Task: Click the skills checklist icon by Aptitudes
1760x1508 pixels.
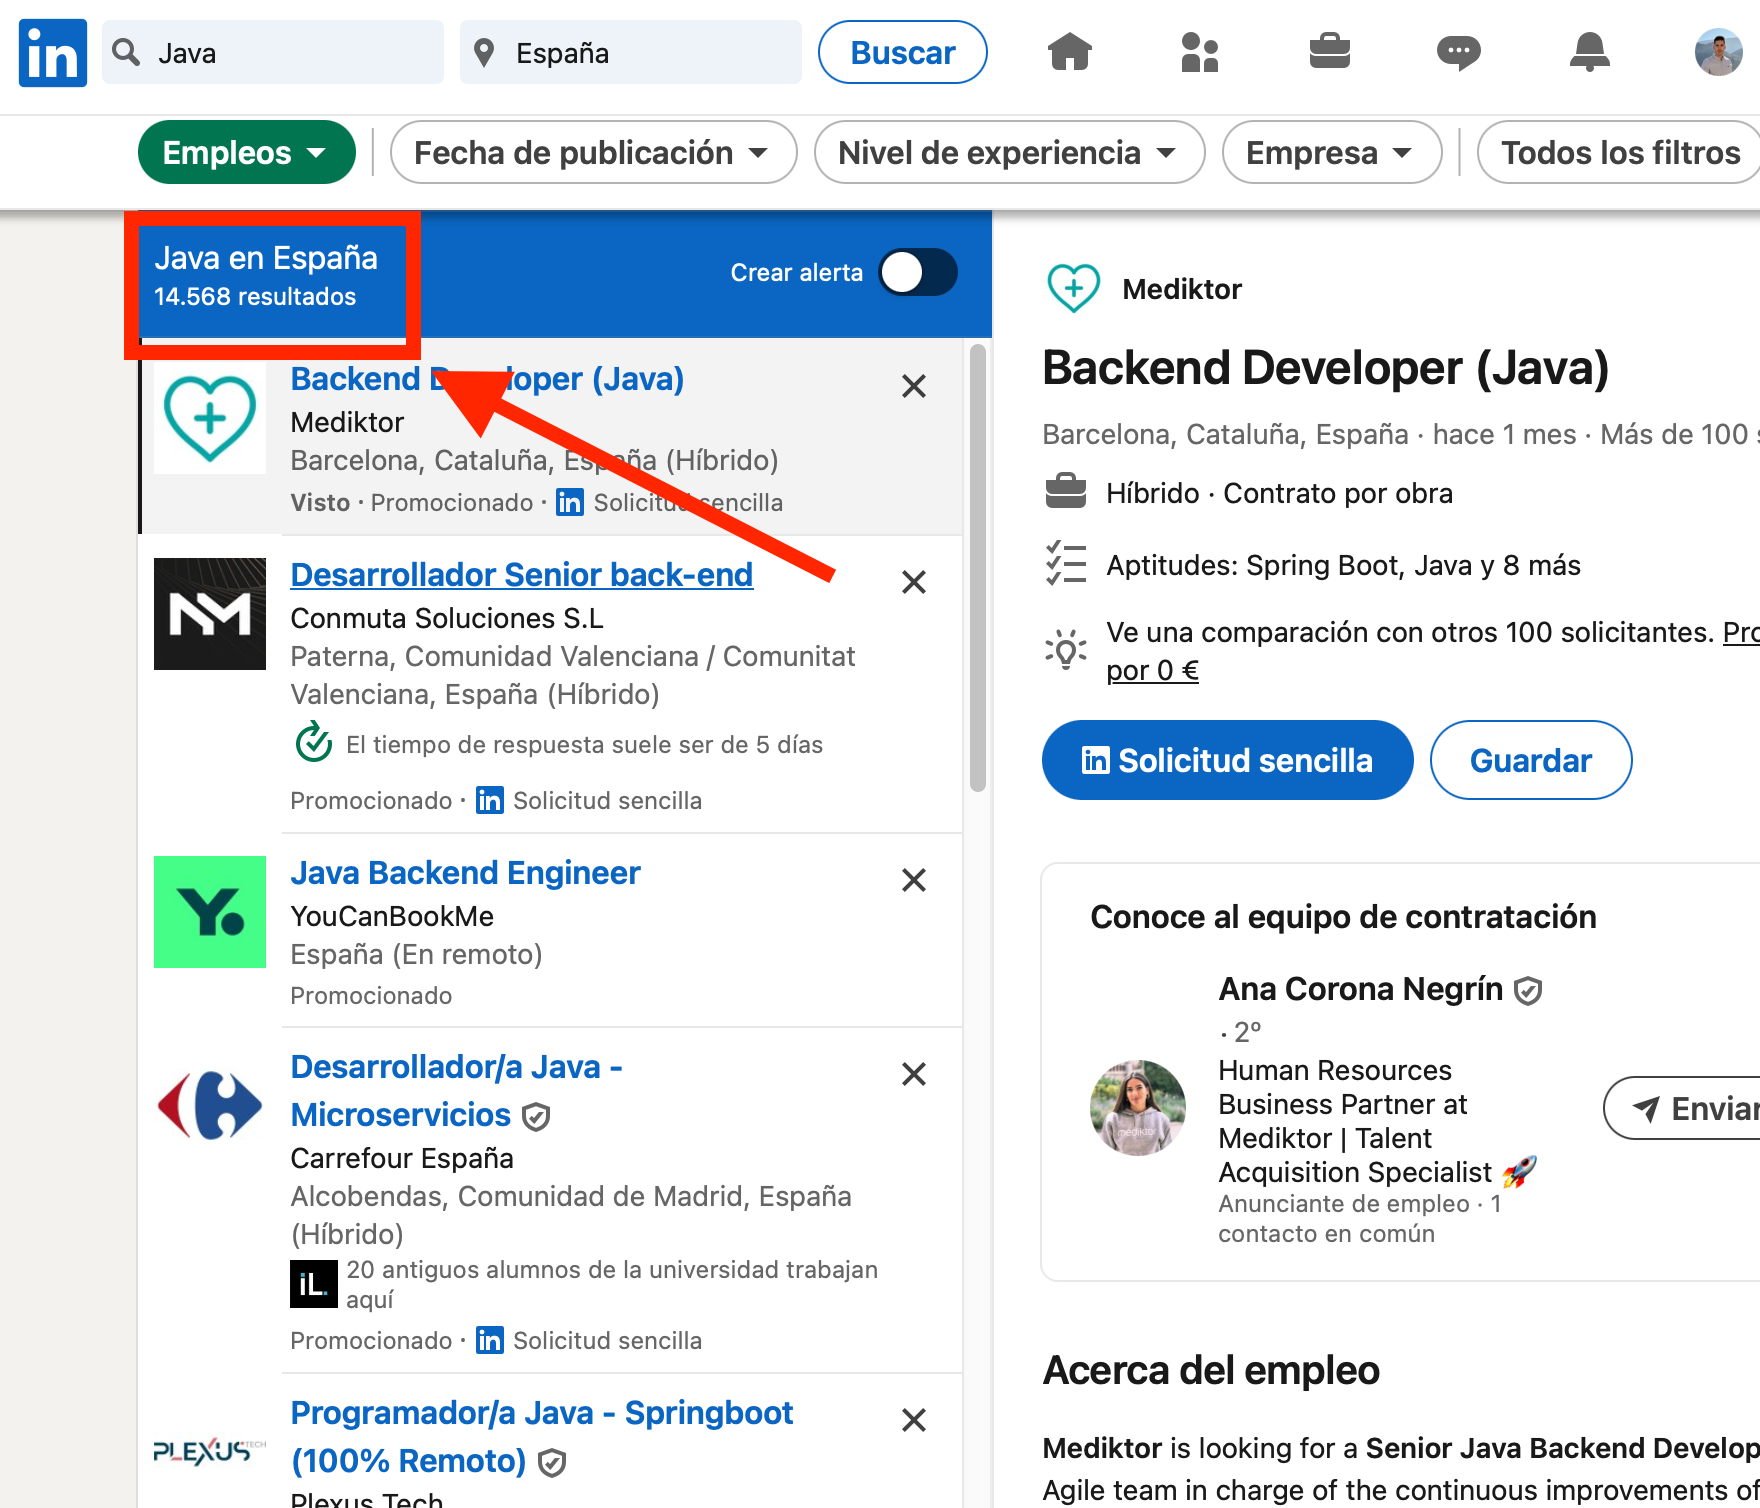Action: 1066,563
